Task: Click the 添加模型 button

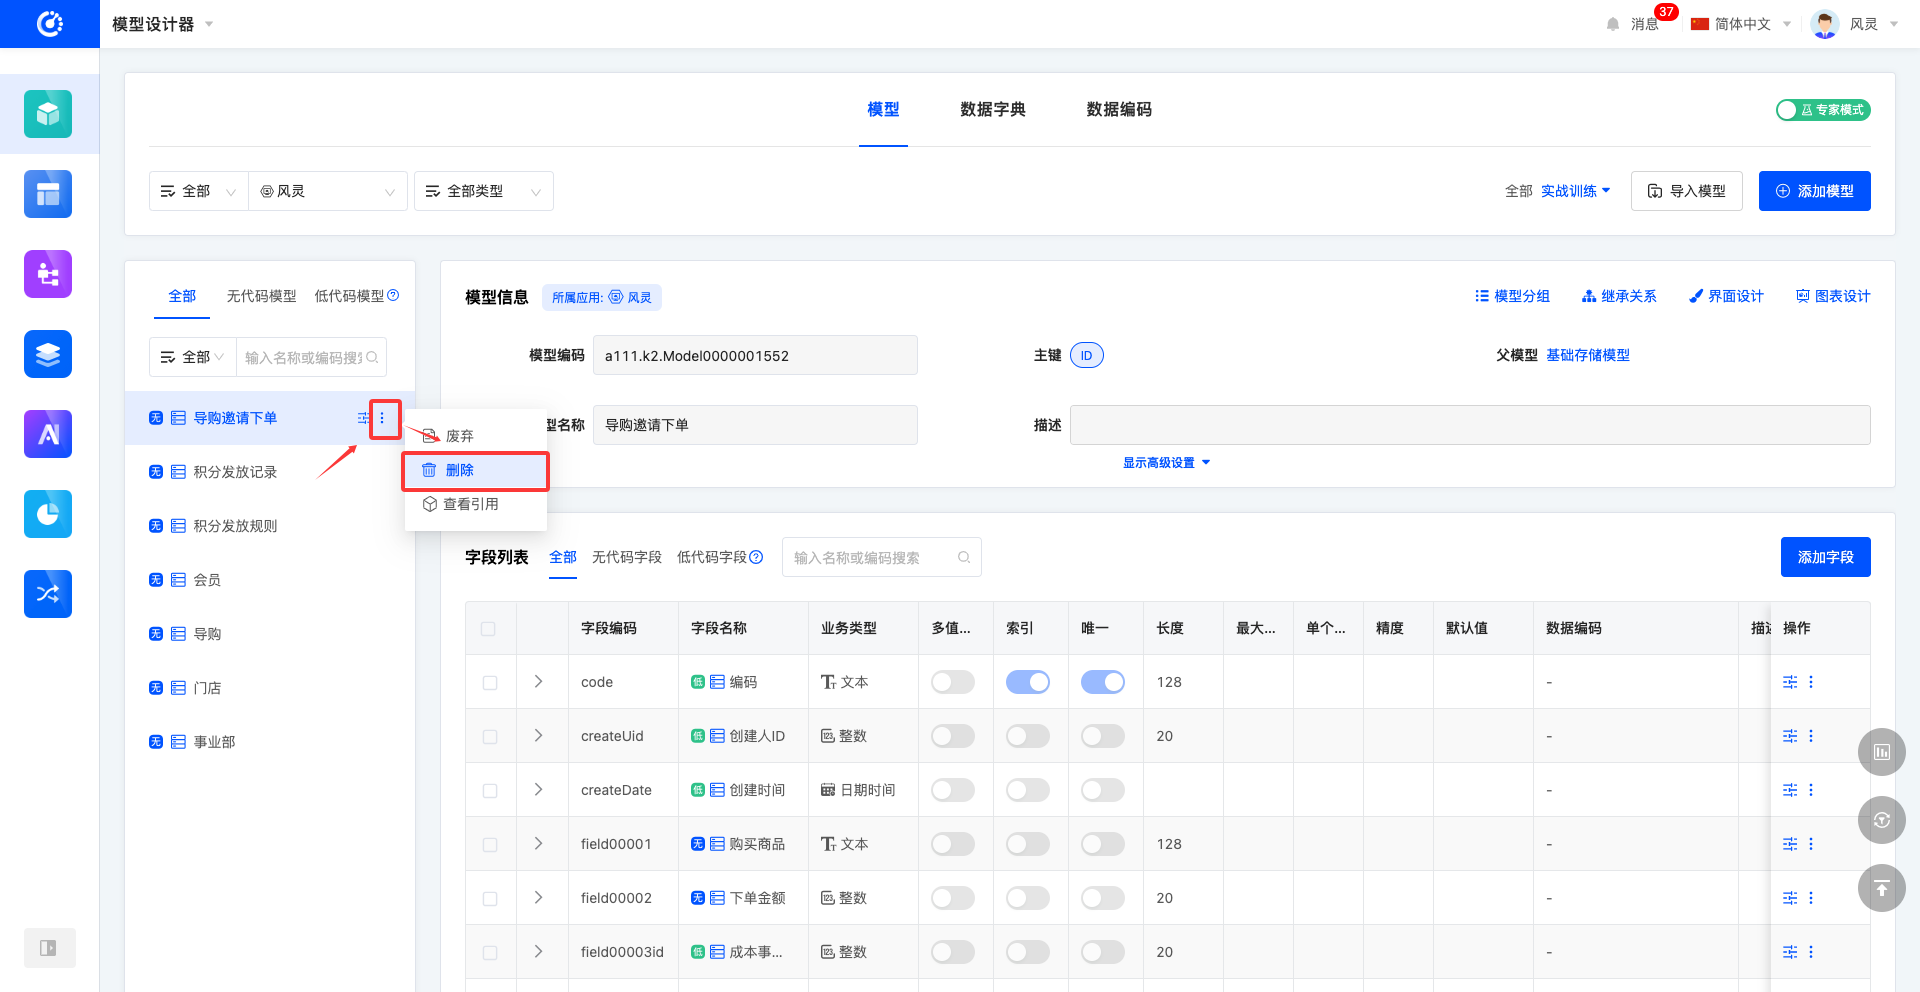Action: pyautogui.click(x=1815, y=191)
